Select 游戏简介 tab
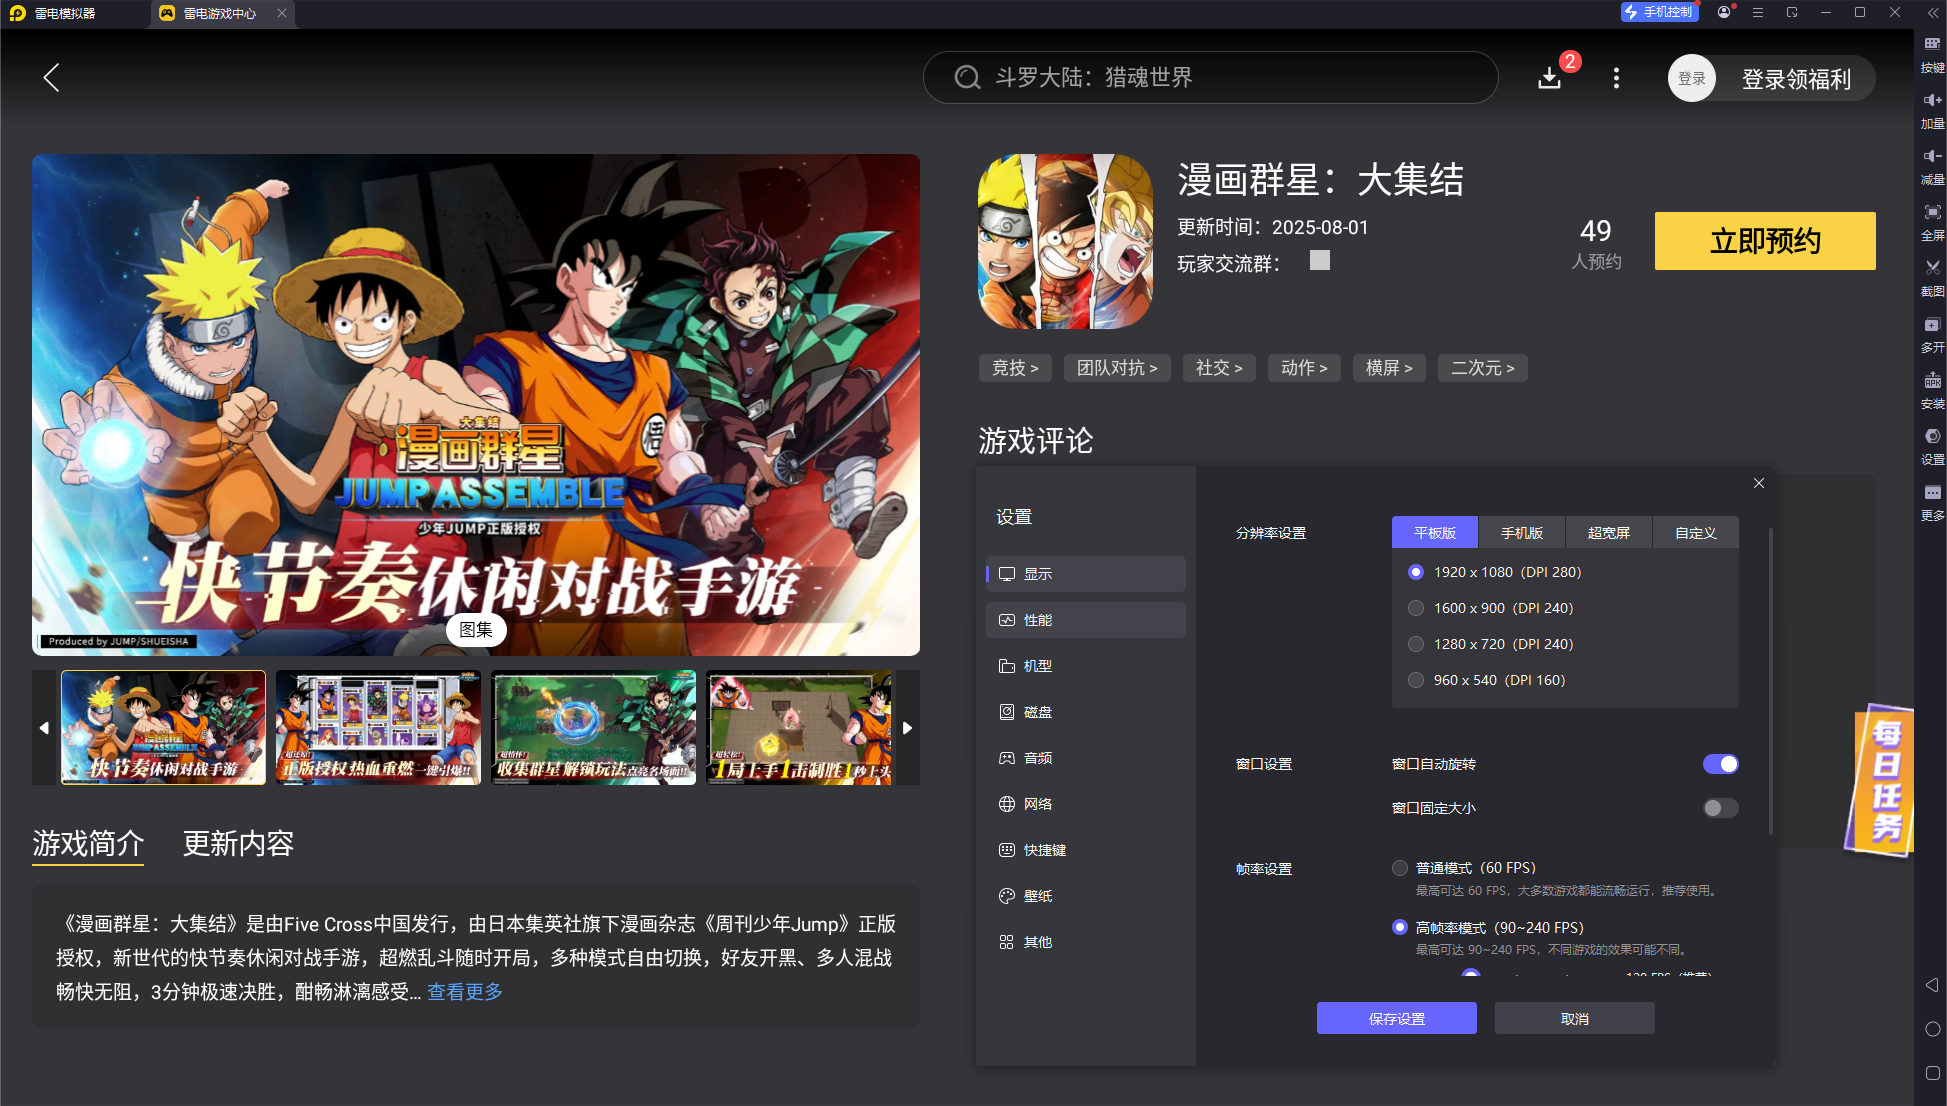 [88, 844]
